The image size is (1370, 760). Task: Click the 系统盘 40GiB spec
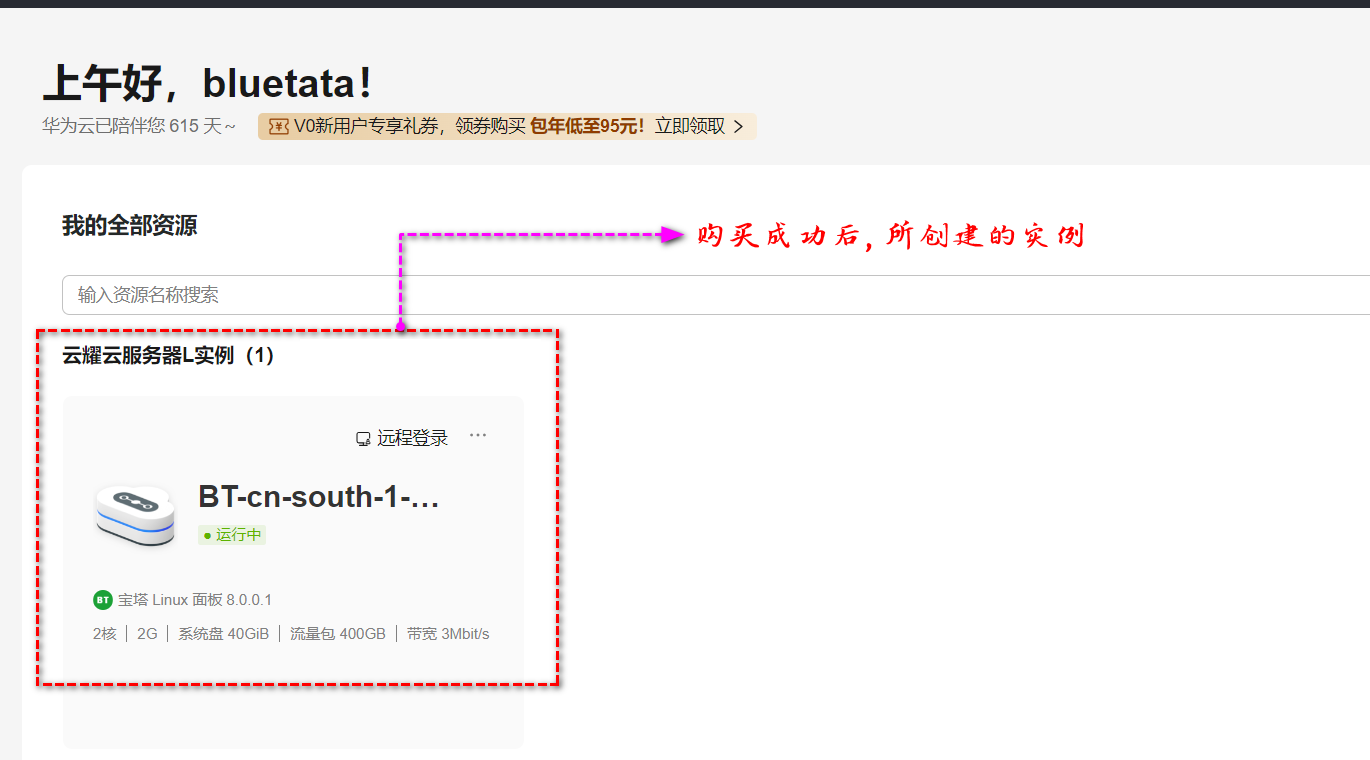[224, 634]
